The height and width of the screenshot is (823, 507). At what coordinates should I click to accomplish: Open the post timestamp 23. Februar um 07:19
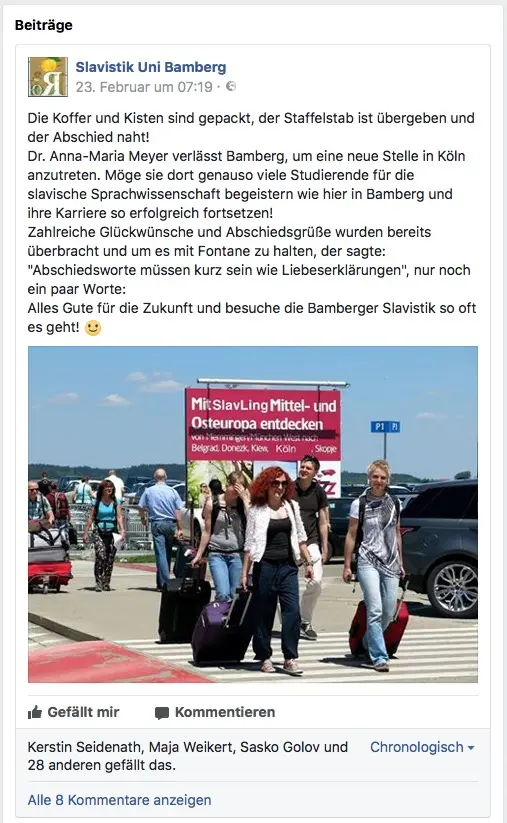click(144, 87)
